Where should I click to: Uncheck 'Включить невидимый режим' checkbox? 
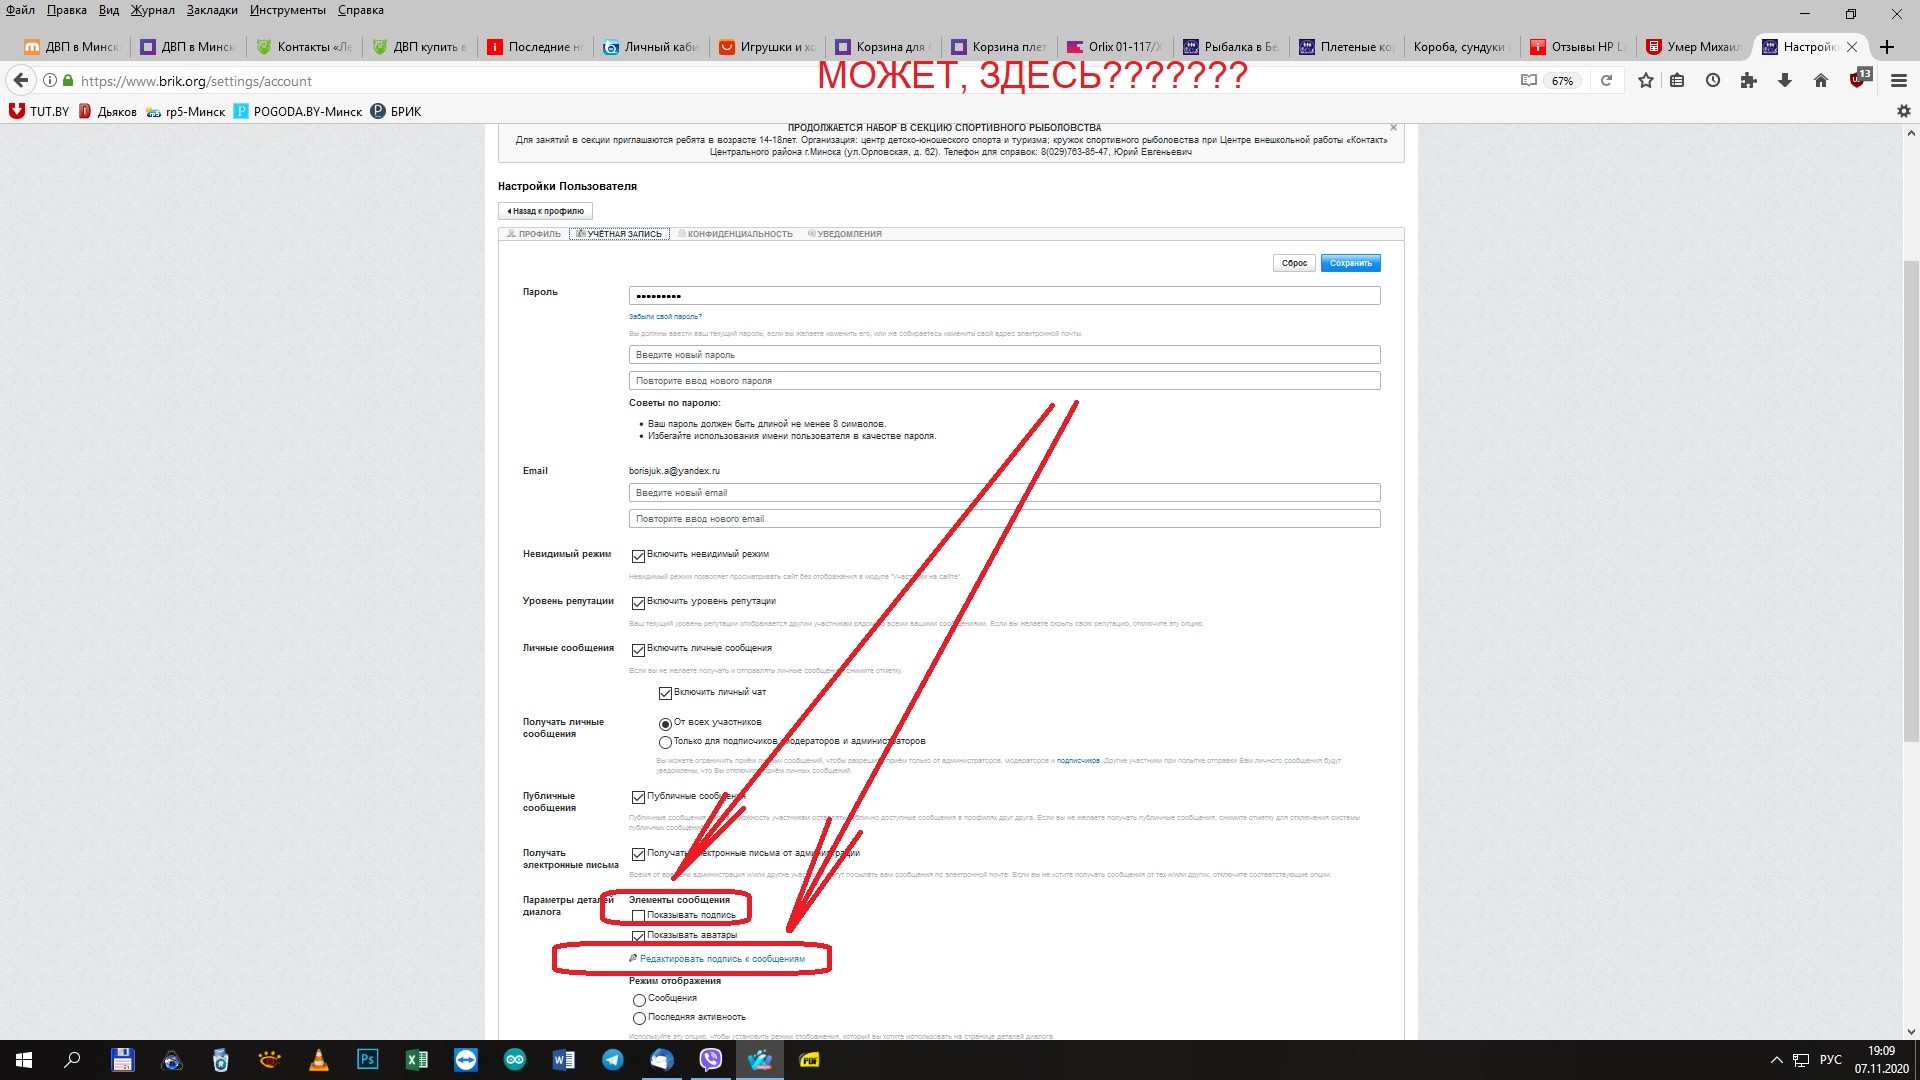638,556
